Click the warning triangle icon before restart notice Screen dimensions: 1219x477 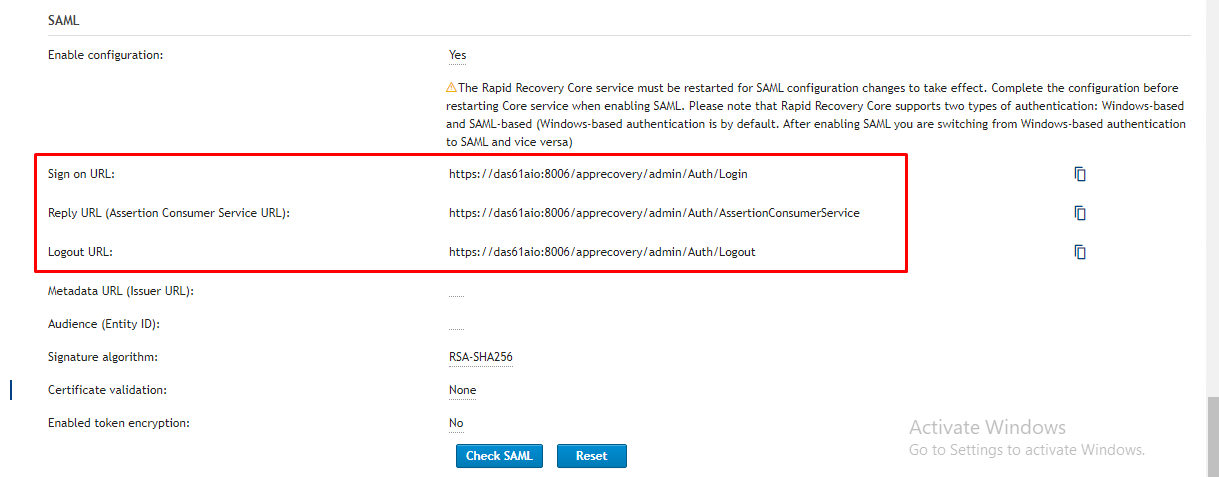451,88
